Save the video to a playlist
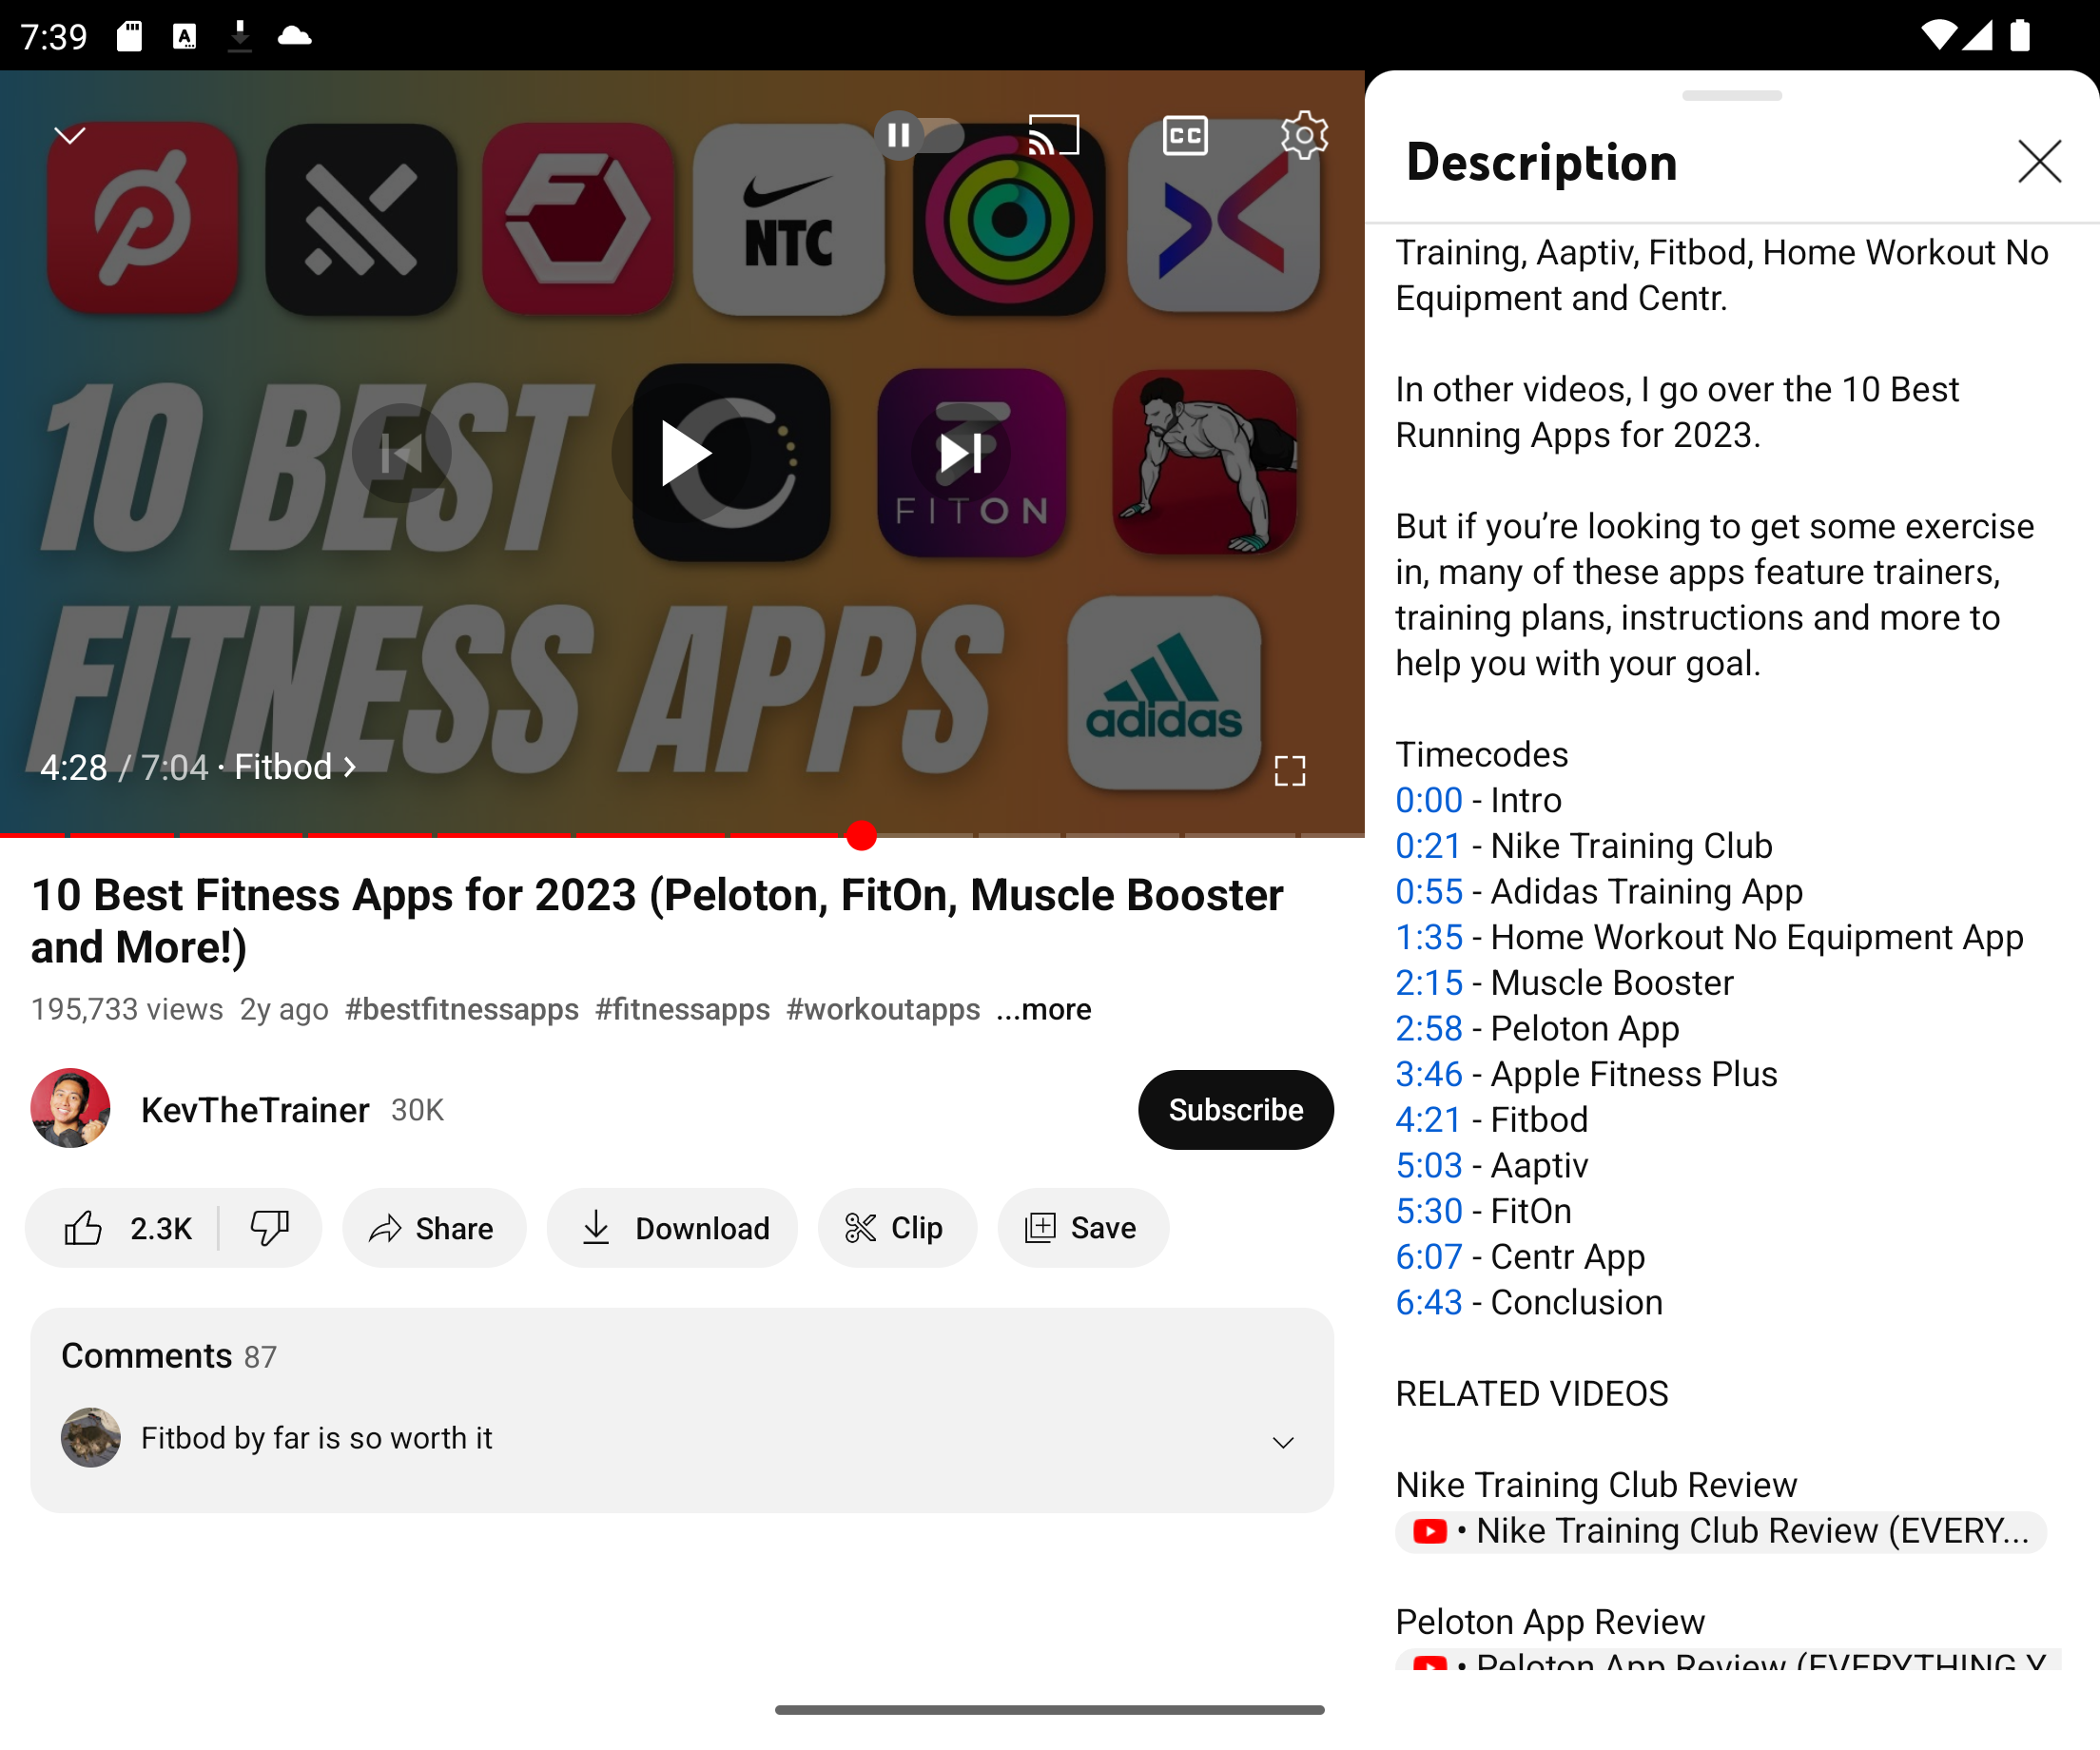Viewport: 2100px width, 1750px height. [1083, 1228]
